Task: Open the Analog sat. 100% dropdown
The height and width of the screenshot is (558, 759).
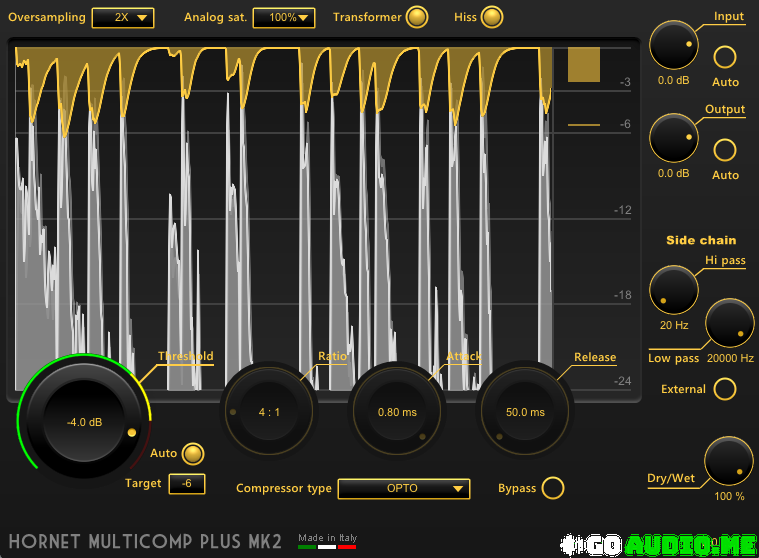Action: [x=284, y=18]
